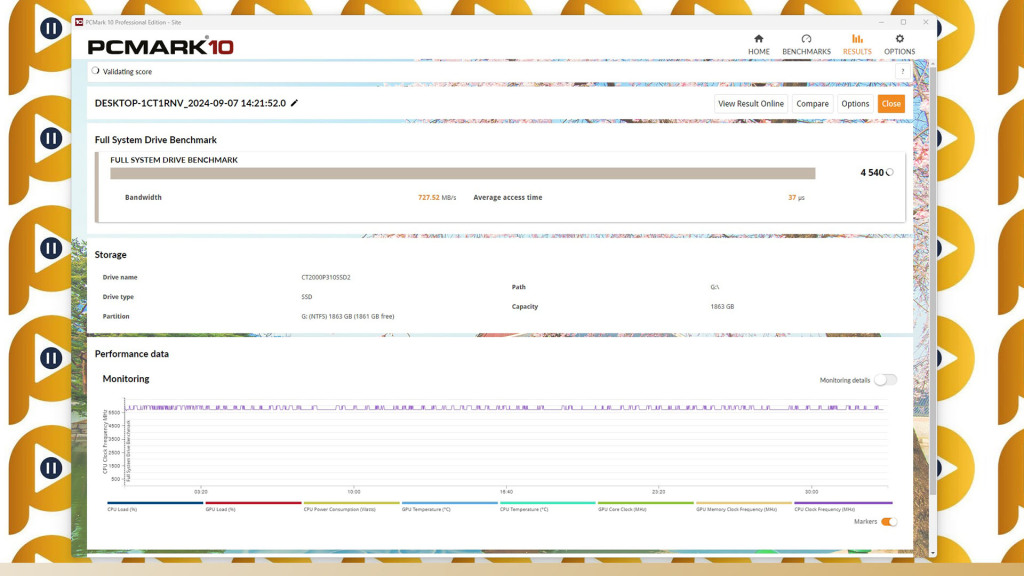Toggle the GPU Load (%) legend series
The height and width of the screenshot is (576, 1024).
(253, 507)
